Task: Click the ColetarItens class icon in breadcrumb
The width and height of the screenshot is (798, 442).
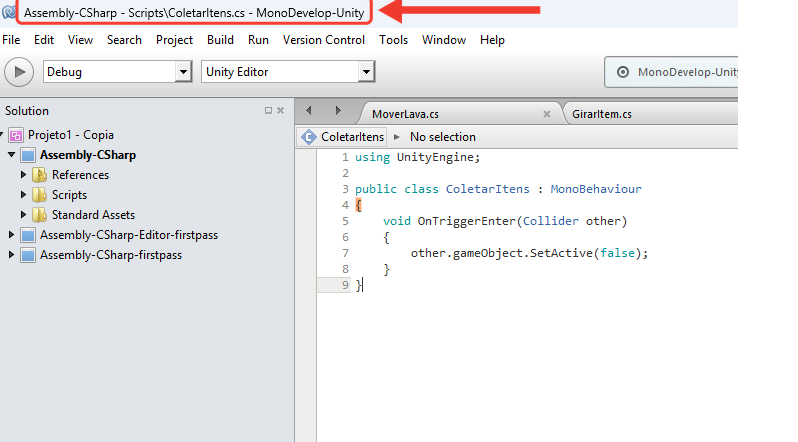Action: (x=309, y=137)
